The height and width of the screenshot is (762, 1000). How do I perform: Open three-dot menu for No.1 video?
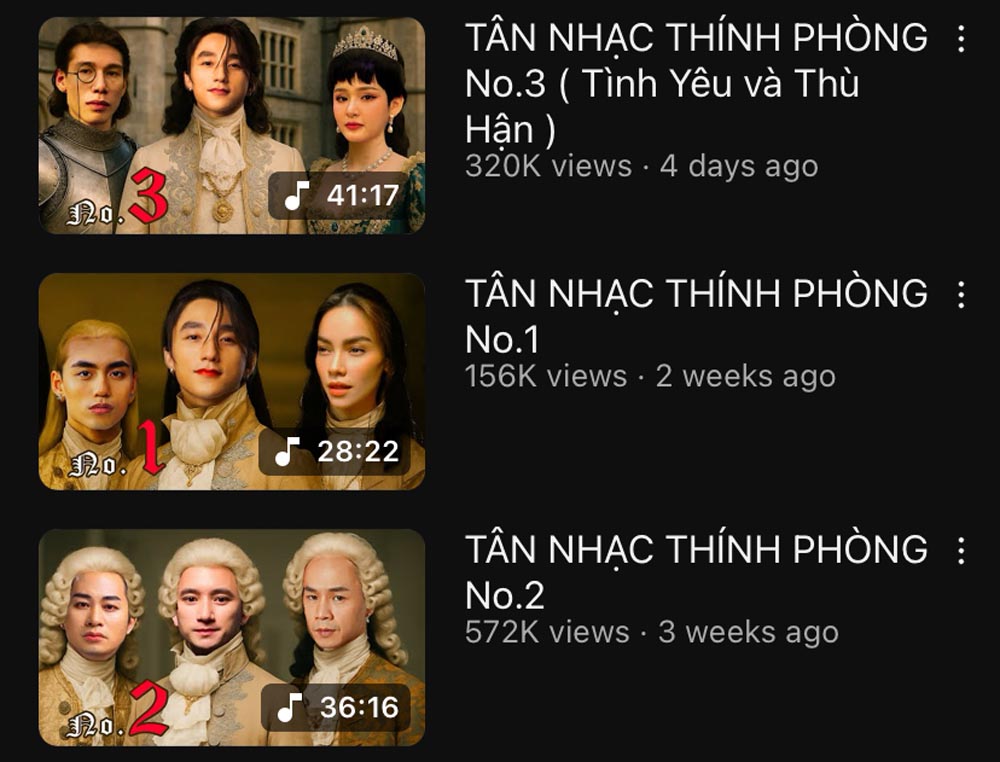click(960, 295)
